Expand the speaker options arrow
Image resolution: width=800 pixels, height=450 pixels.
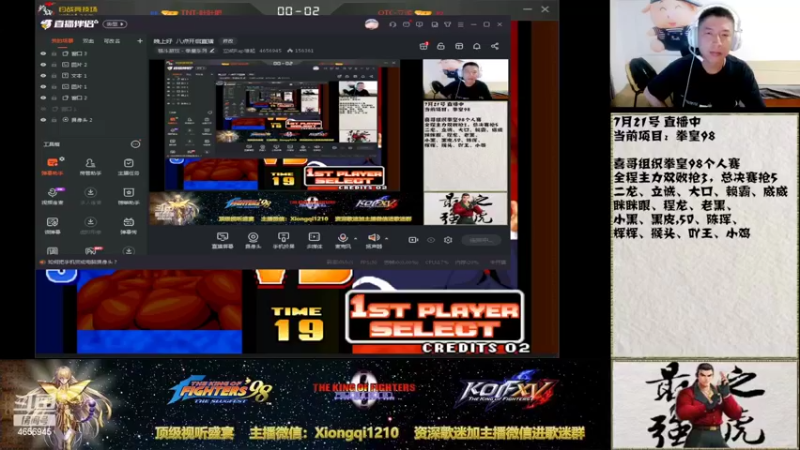[x=386, y=238]
